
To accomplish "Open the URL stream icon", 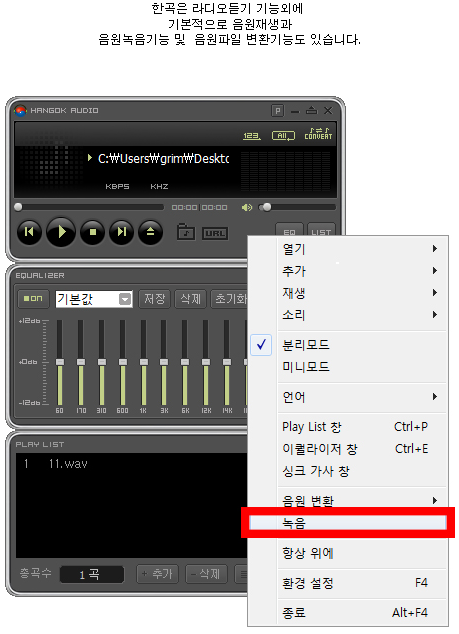I will tap(215, 233).
